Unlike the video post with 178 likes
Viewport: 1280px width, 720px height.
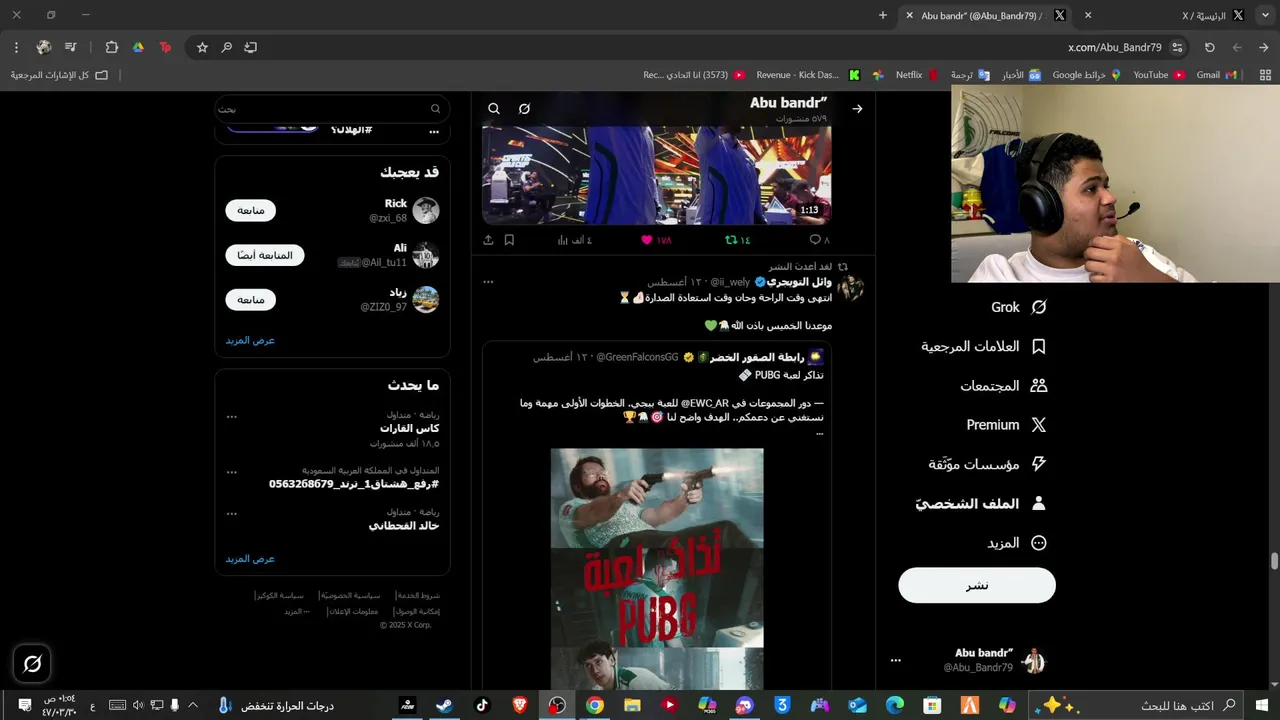click(656, 240)
